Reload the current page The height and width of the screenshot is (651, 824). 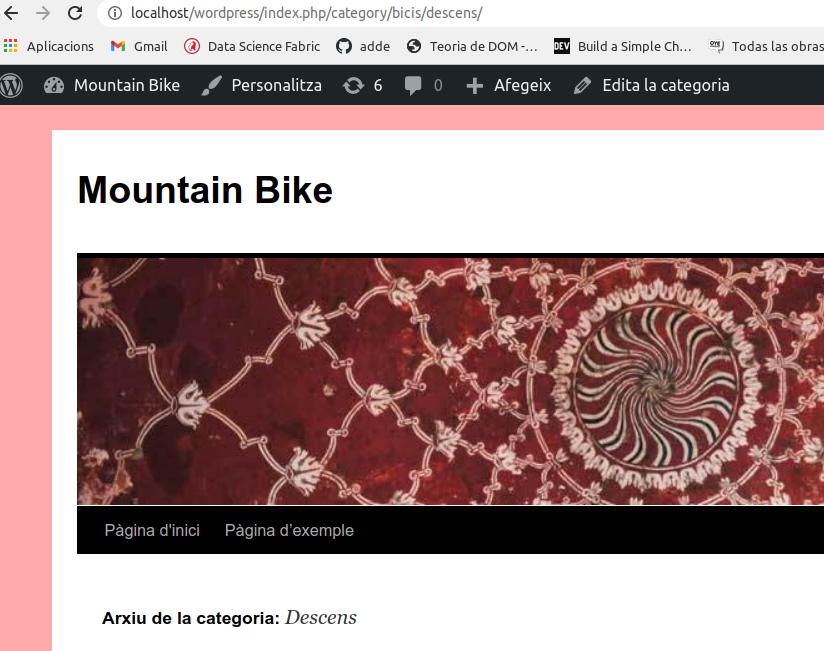click(x=75, y=13)
